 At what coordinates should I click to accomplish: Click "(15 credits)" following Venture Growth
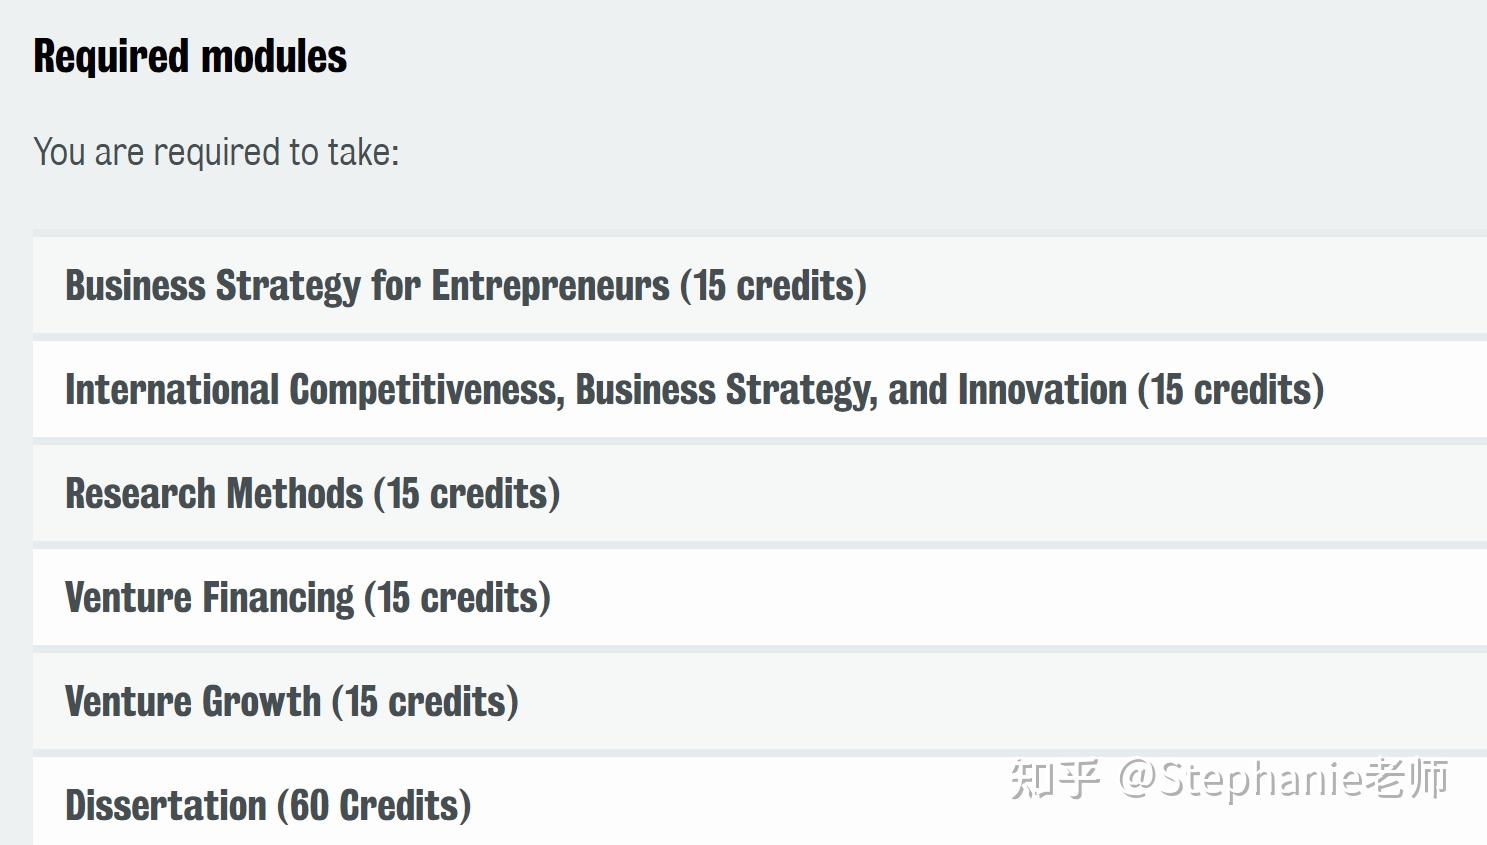pos(426,702)
